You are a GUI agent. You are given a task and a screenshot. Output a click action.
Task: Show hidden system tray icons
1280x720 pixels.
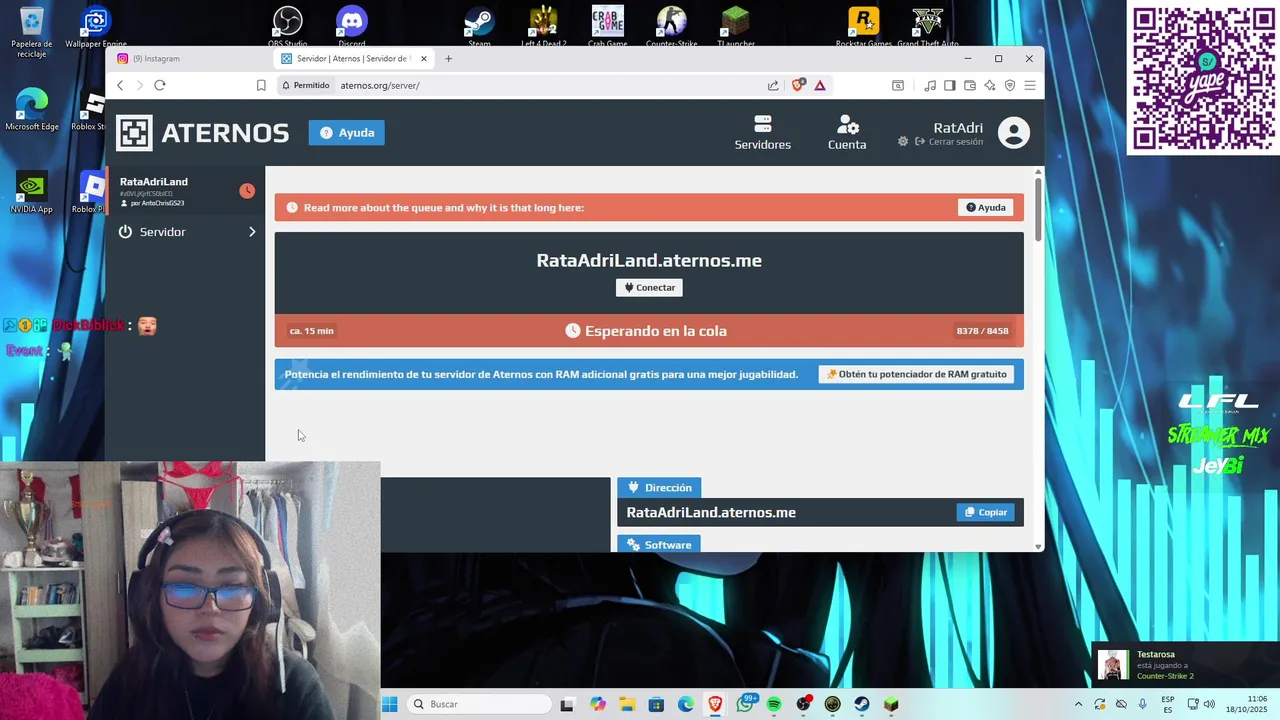(x=1078, y=704)
